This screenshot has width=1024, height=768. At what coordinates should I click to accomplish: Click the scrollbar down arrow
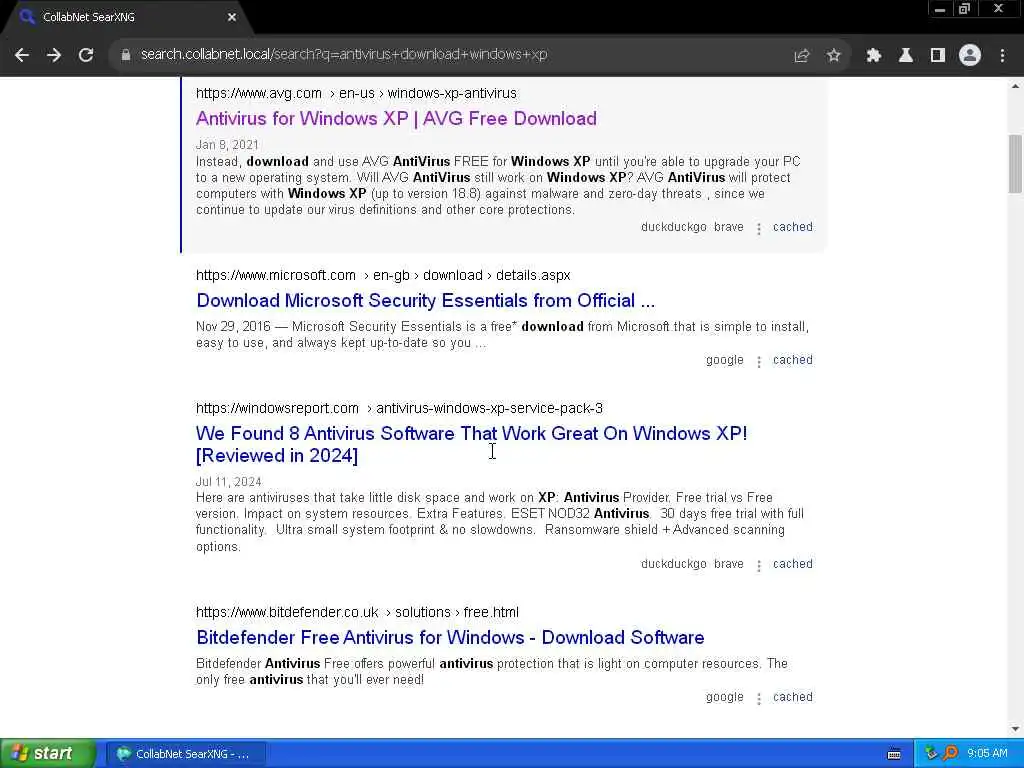tap(1015, 729)
